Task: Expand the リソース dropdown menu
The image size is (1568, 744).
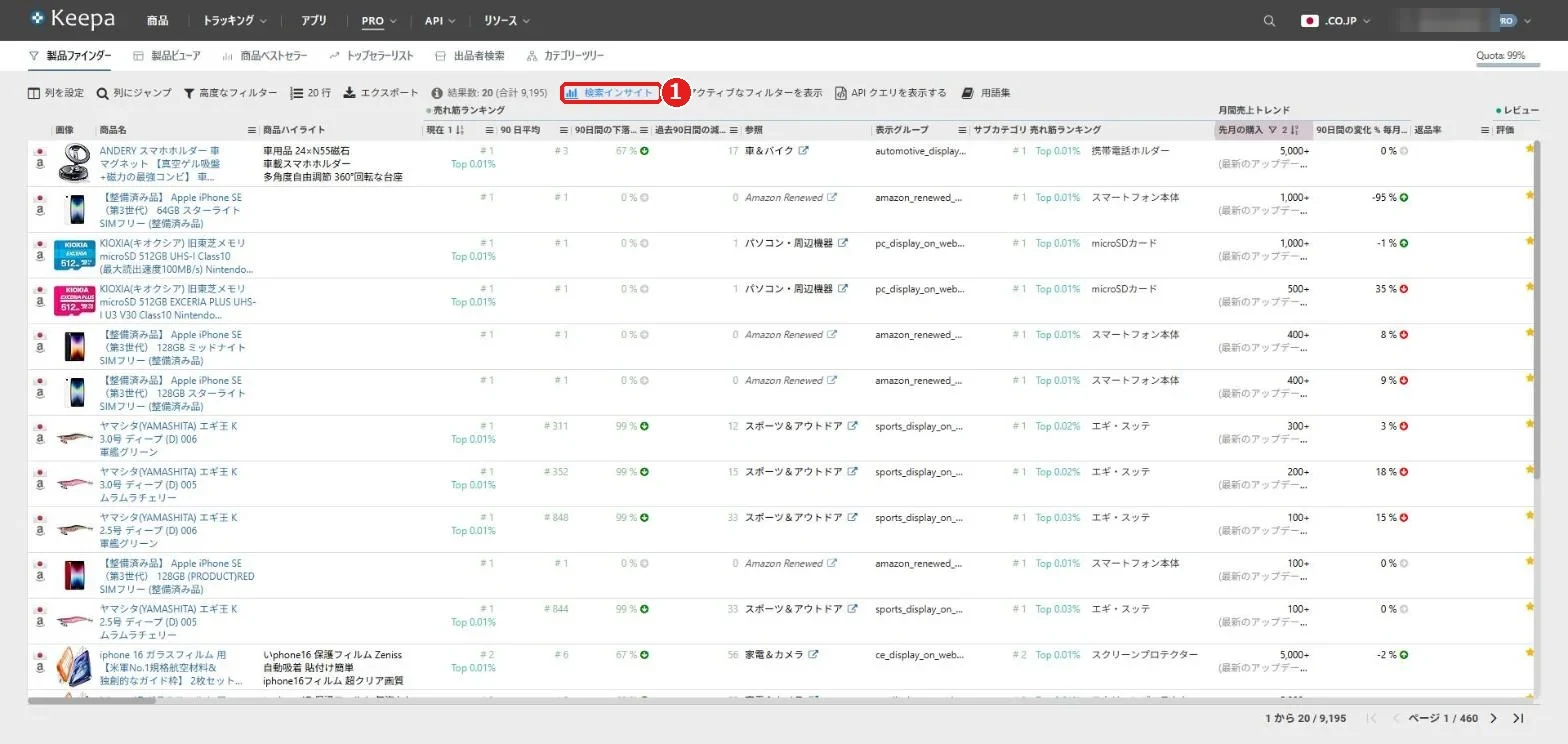Action: click(507, 20)
